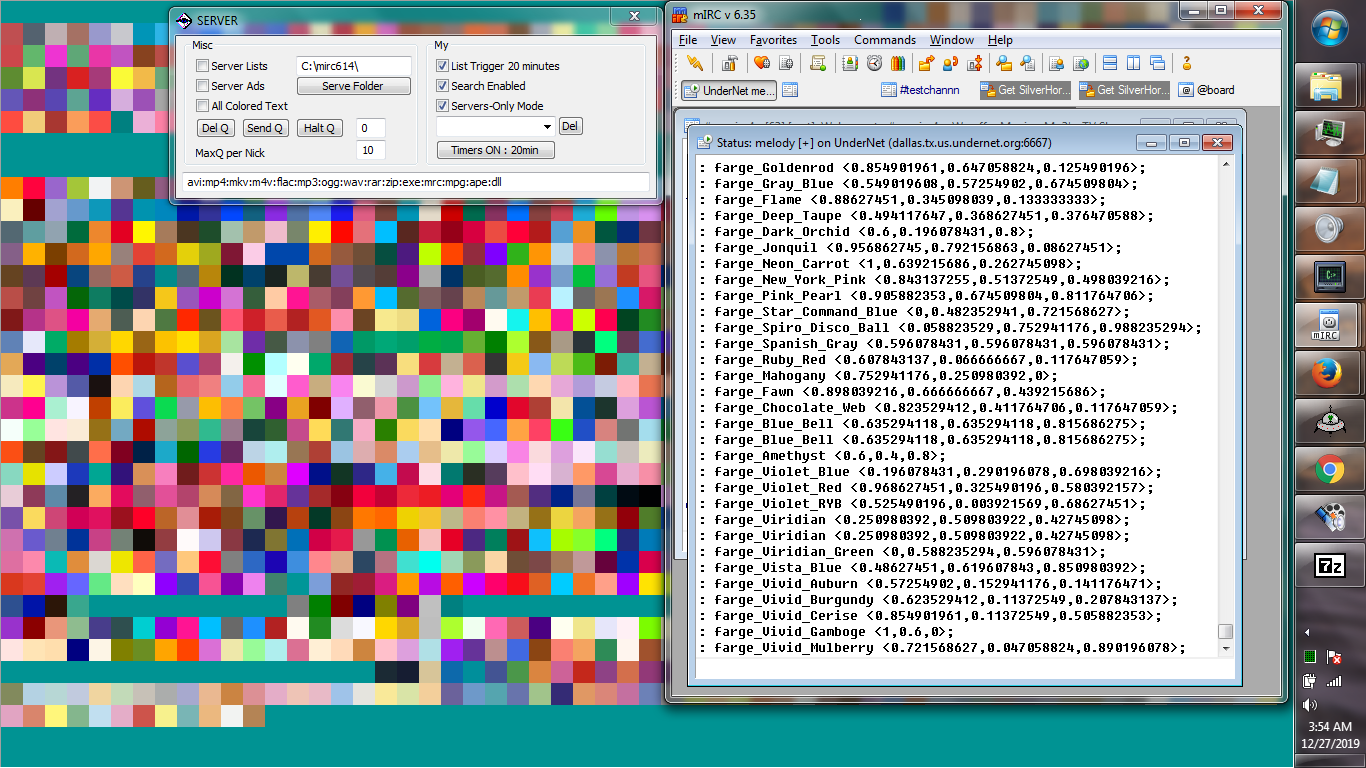
Task: Click the About mIRC help icon
Action: coord(1186,64)
